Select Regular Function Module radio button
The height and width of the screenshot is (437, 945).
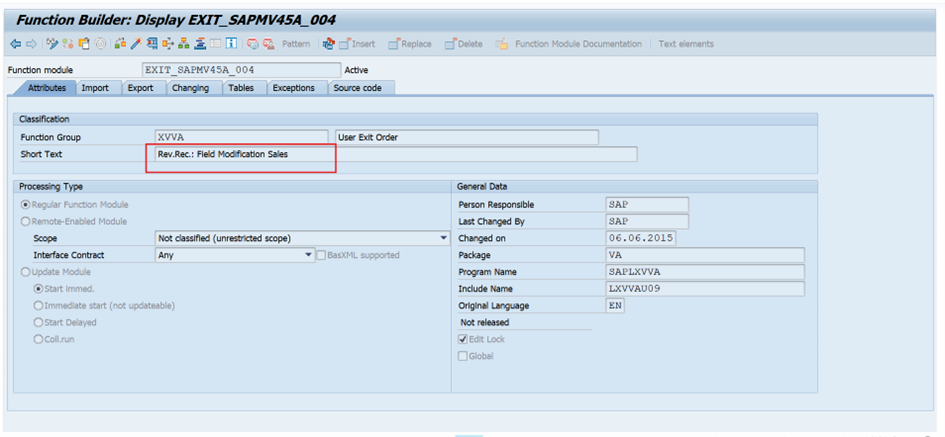25,205
